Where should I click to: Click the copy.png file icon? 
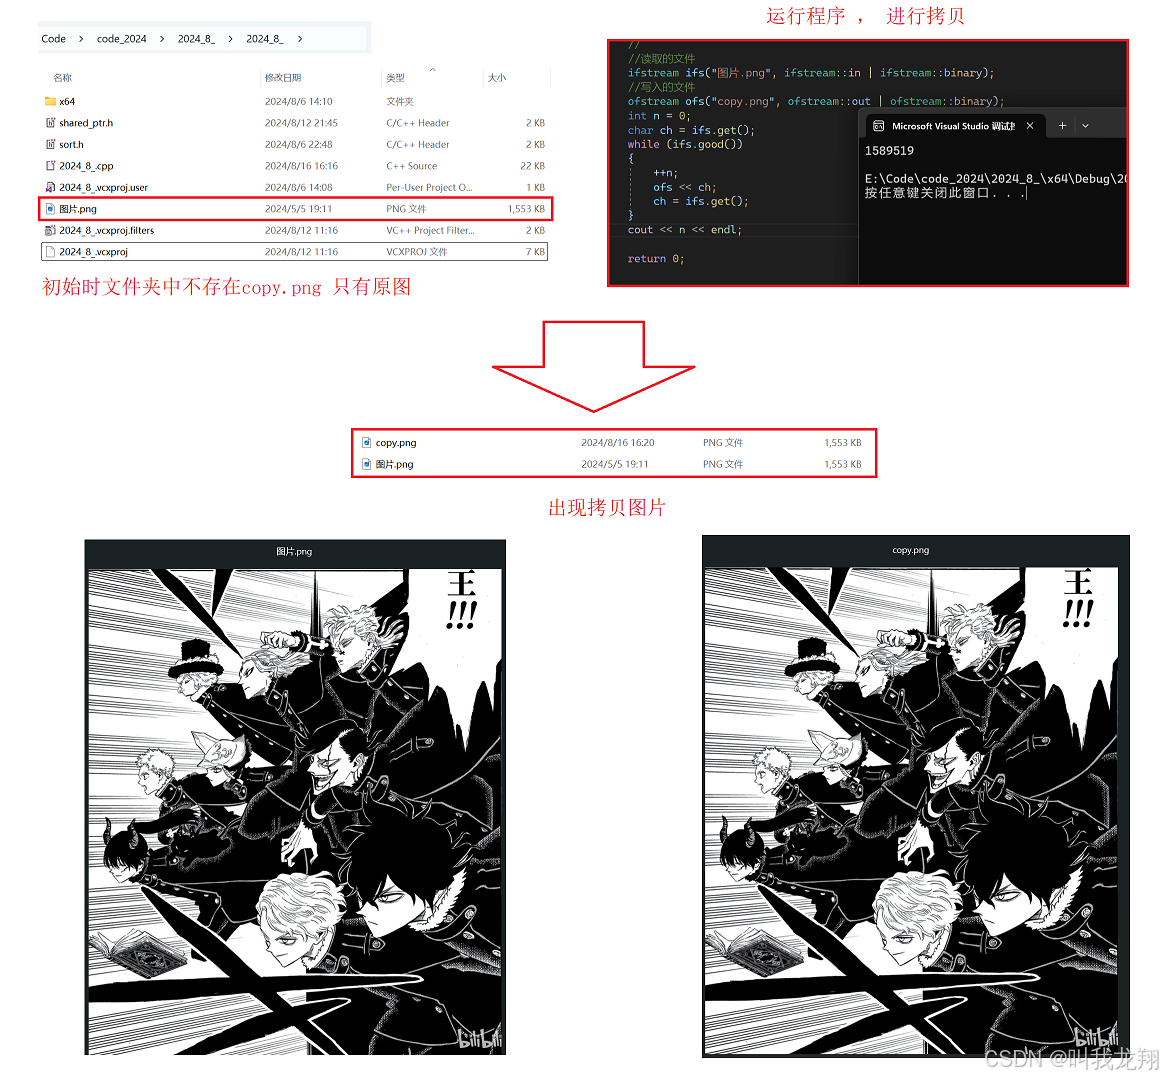tap(366, 443)
